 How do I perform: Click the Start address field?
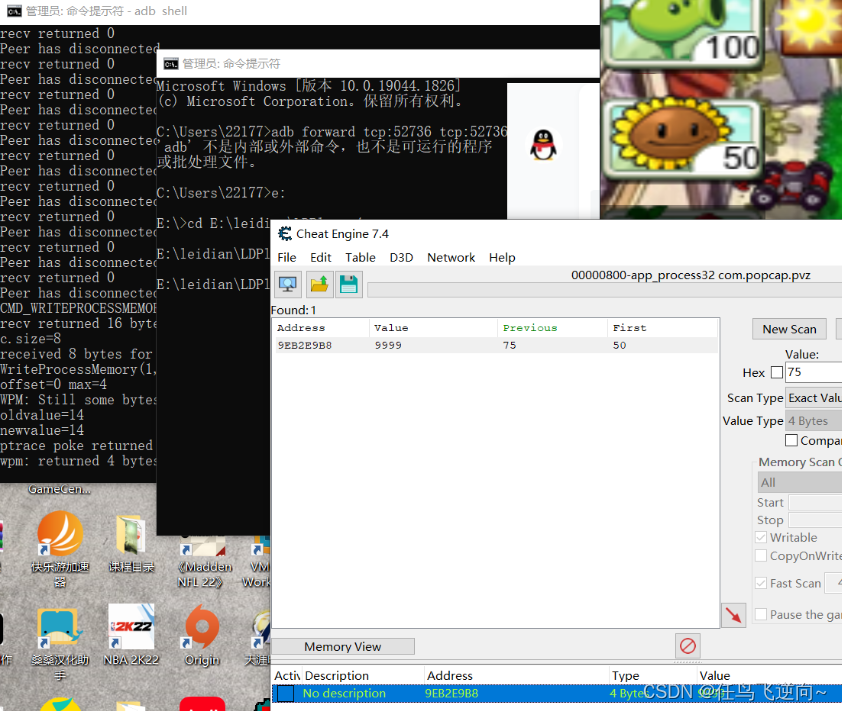(815, 503)
